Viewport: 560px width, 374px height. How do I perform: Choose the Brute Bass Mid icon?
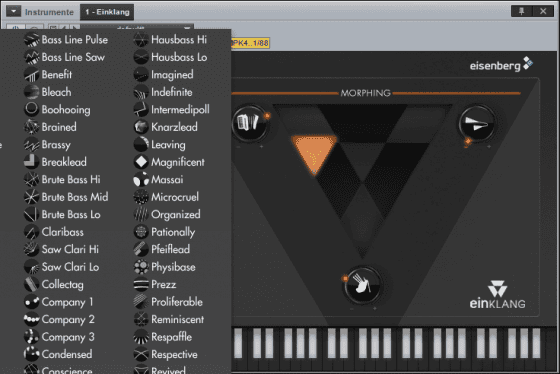[x=31, y=197]
